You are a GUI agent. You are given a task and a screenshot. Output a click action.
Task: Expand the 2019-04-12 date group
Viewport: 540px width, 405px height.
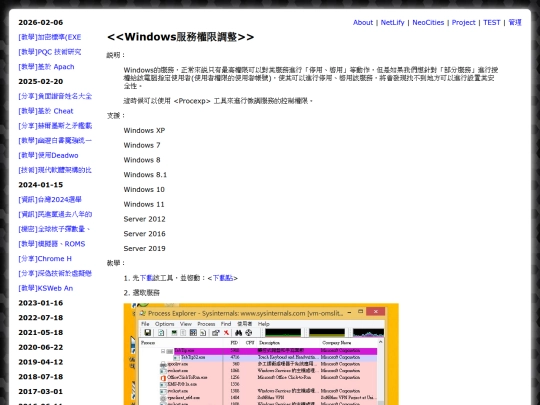point(41,362)
